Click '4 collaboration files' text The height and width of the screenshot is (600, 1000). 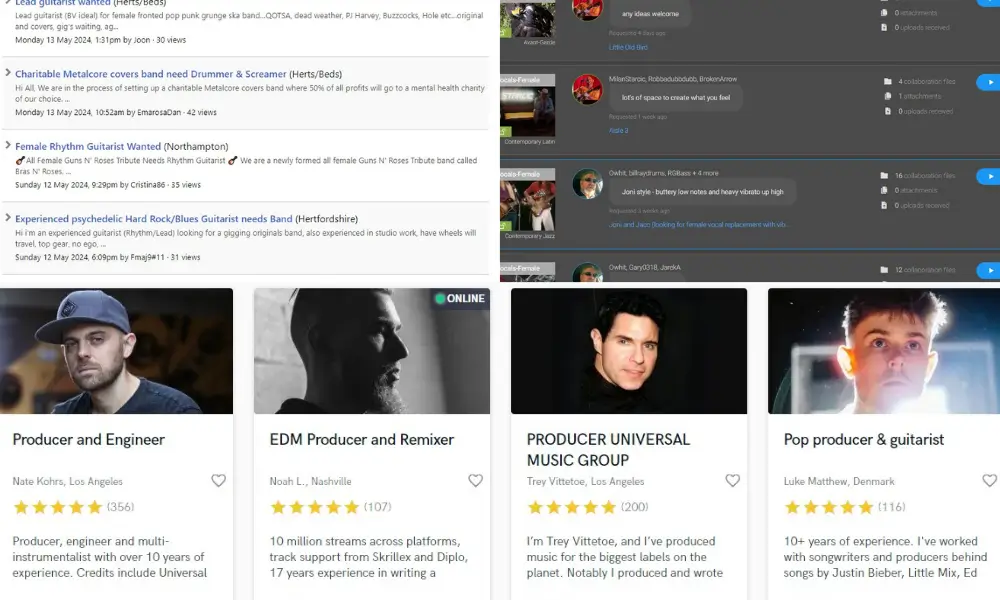coord(927,82)
